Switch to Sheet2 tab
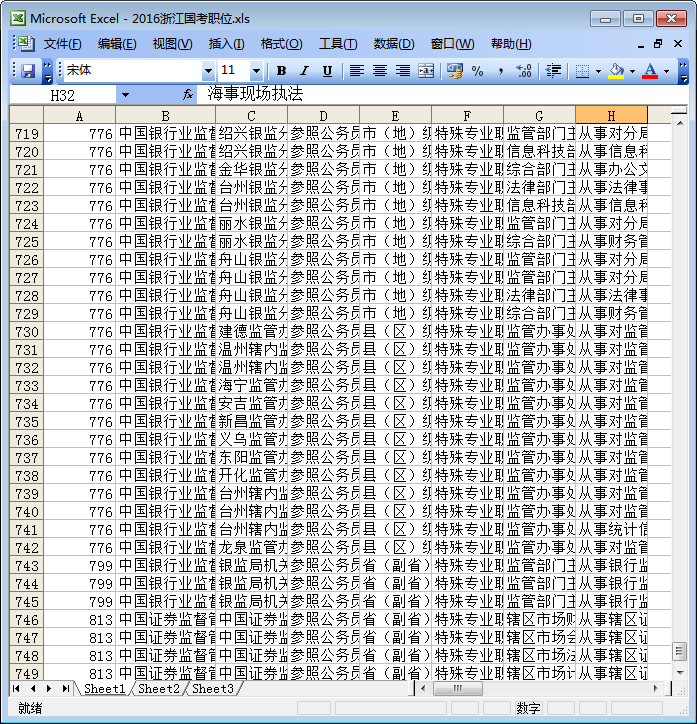Image resolution: width=697 pixels, height=724 pixels. tap(158, 688)
